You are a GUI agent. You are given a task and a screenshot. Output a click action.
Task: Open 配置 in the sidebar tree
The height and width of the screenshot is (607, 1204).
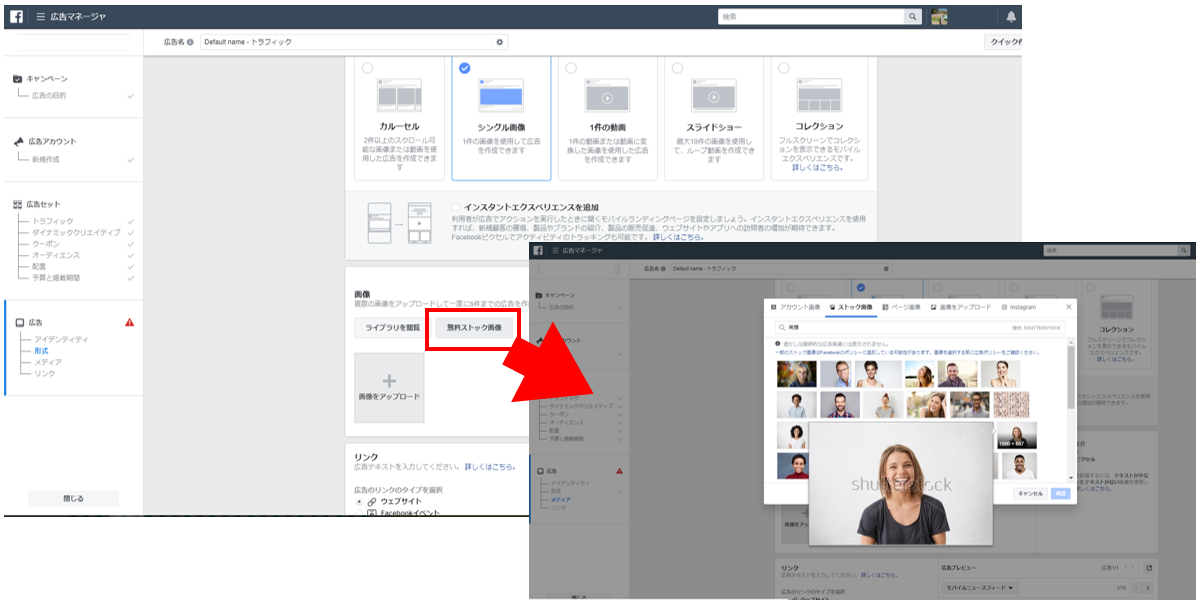pos(39,266)
